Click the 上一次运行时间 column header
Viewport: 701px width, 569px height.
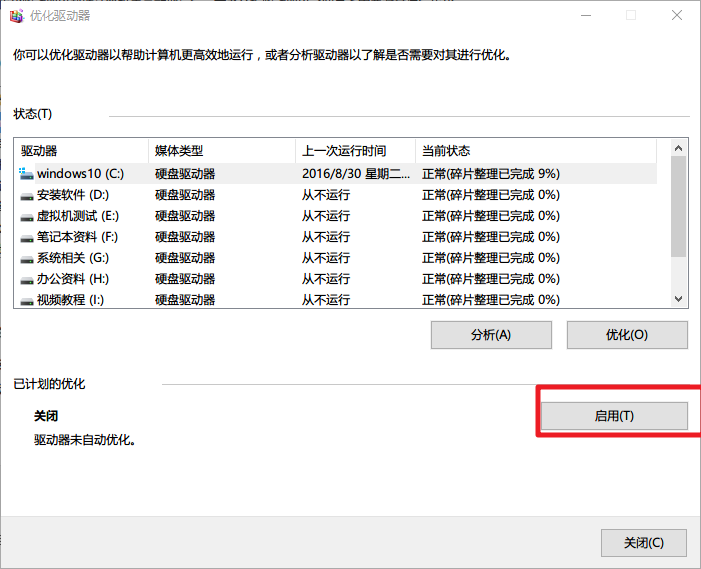(354, 151)
